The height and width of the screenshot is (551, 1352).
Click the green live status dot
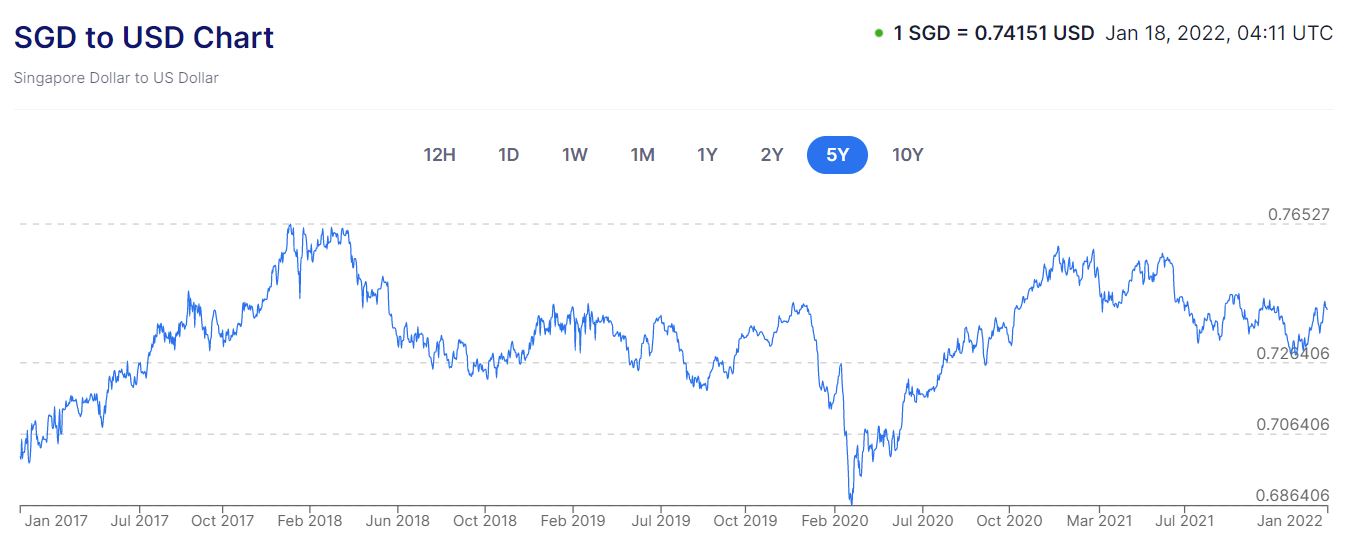(x=878, y=33)
